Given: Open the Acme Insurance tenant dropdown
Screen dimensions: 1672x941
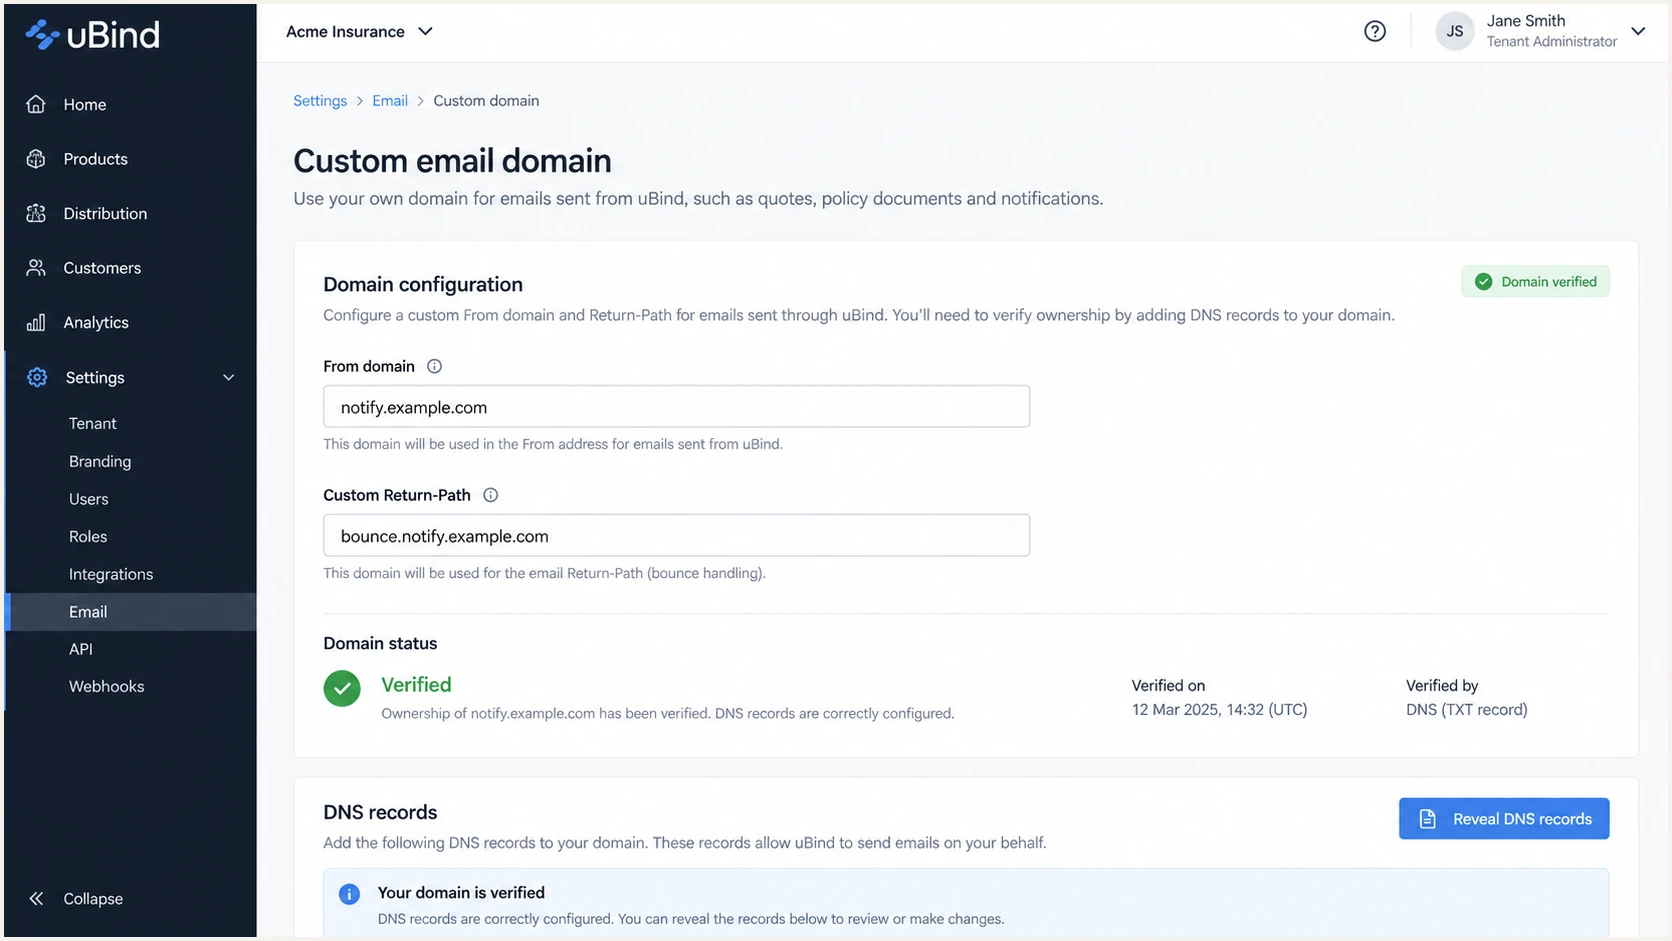Looking at the screenshot, I should (360, 31).
